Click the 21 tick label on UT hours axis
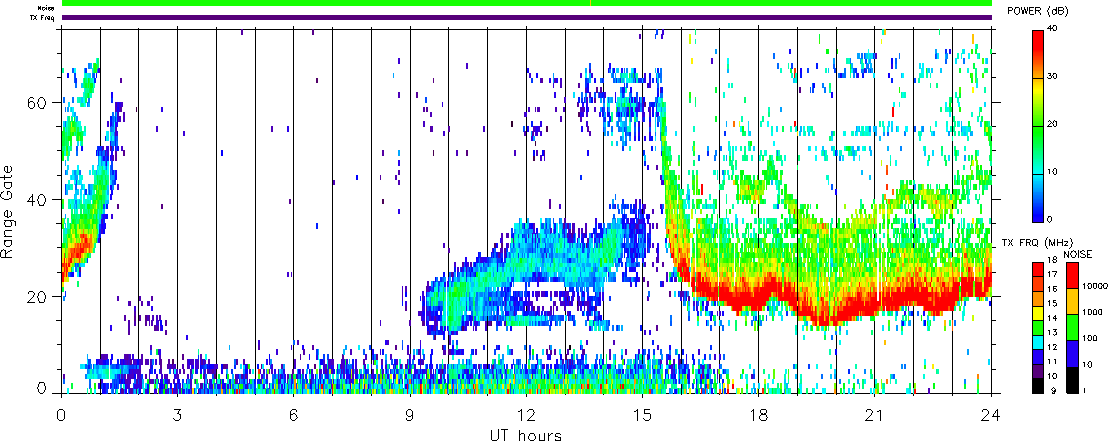The height and width of the screenshot is (441, 1108). [x=875, y=415]
